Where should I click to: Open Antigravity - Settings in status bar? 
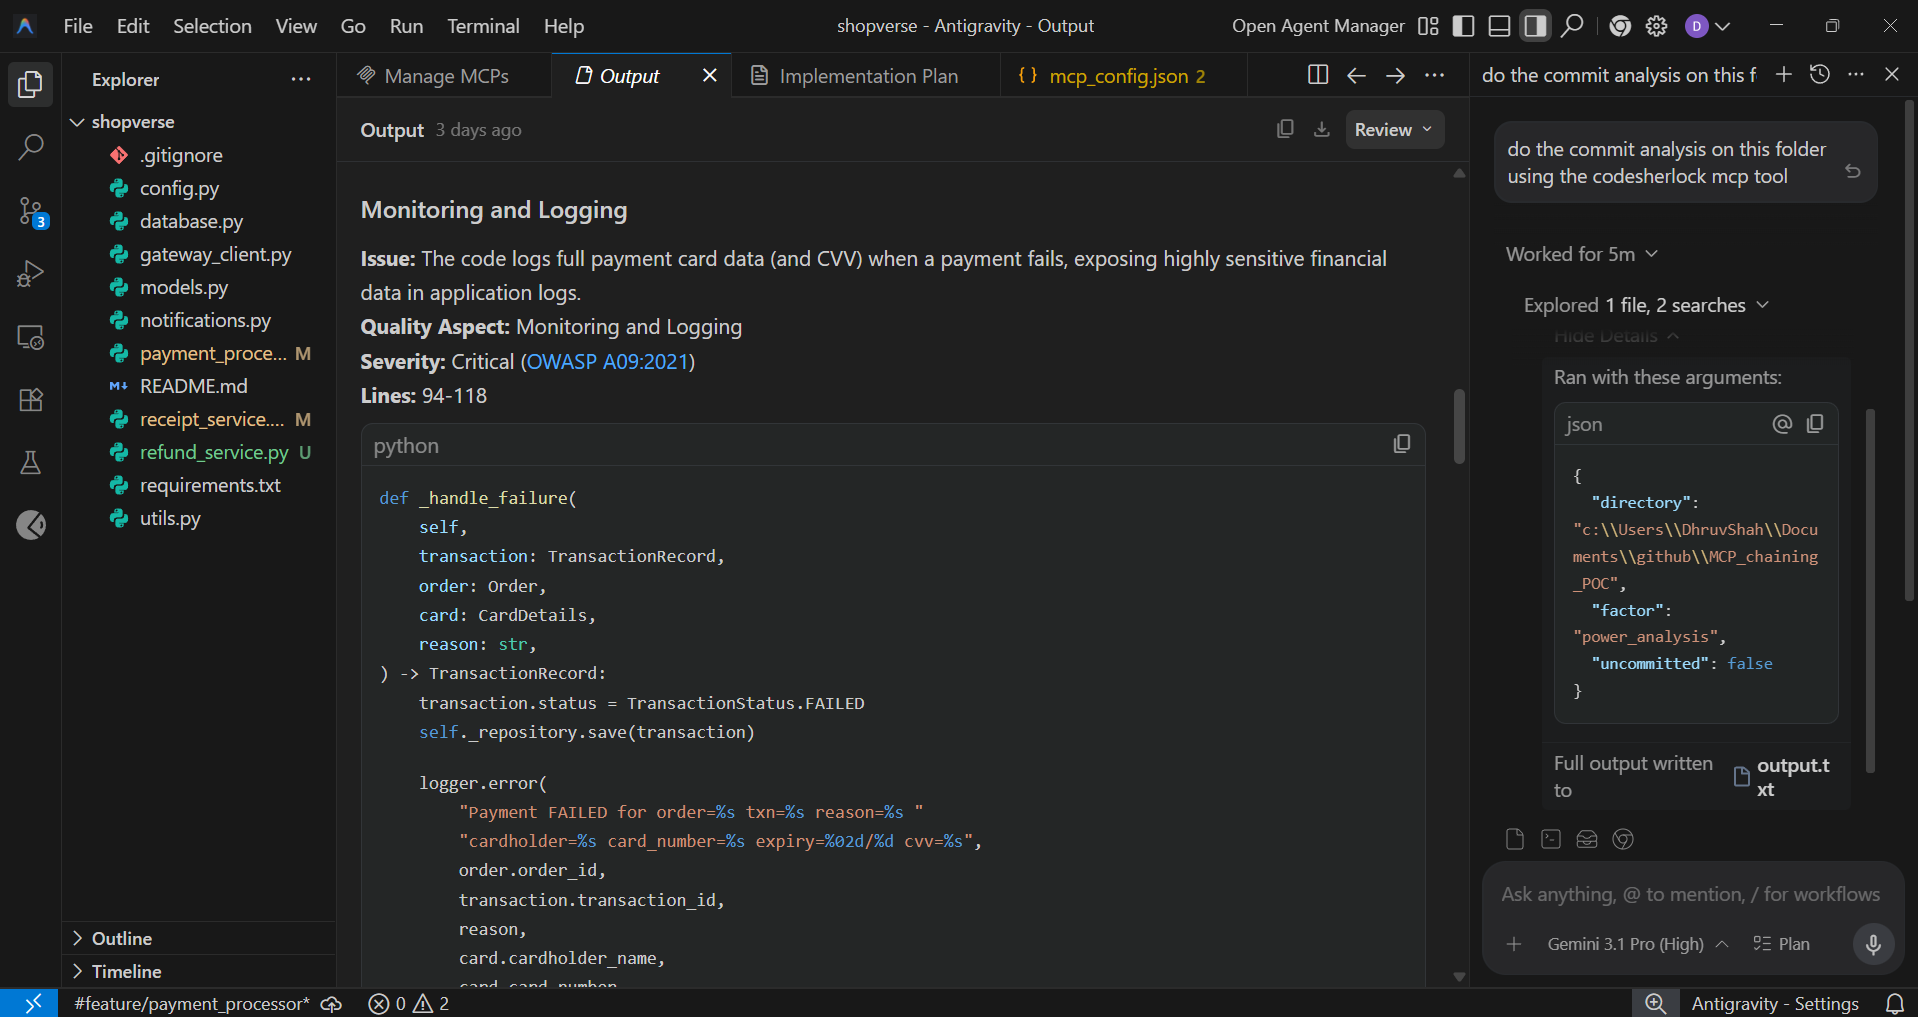pyautogui.click(x=1775, y=1003)
